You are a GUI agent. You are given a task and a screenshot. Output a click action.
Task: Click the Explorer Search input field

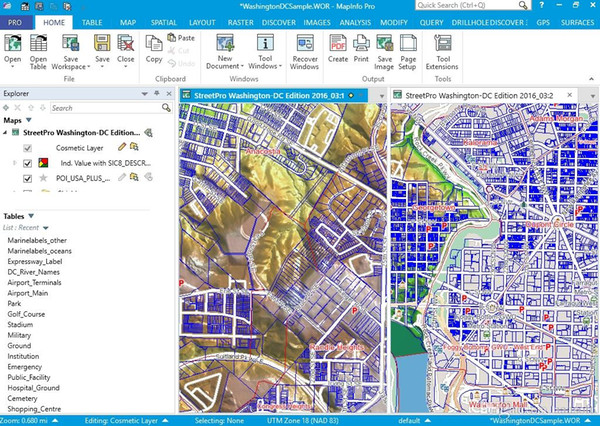106,108
